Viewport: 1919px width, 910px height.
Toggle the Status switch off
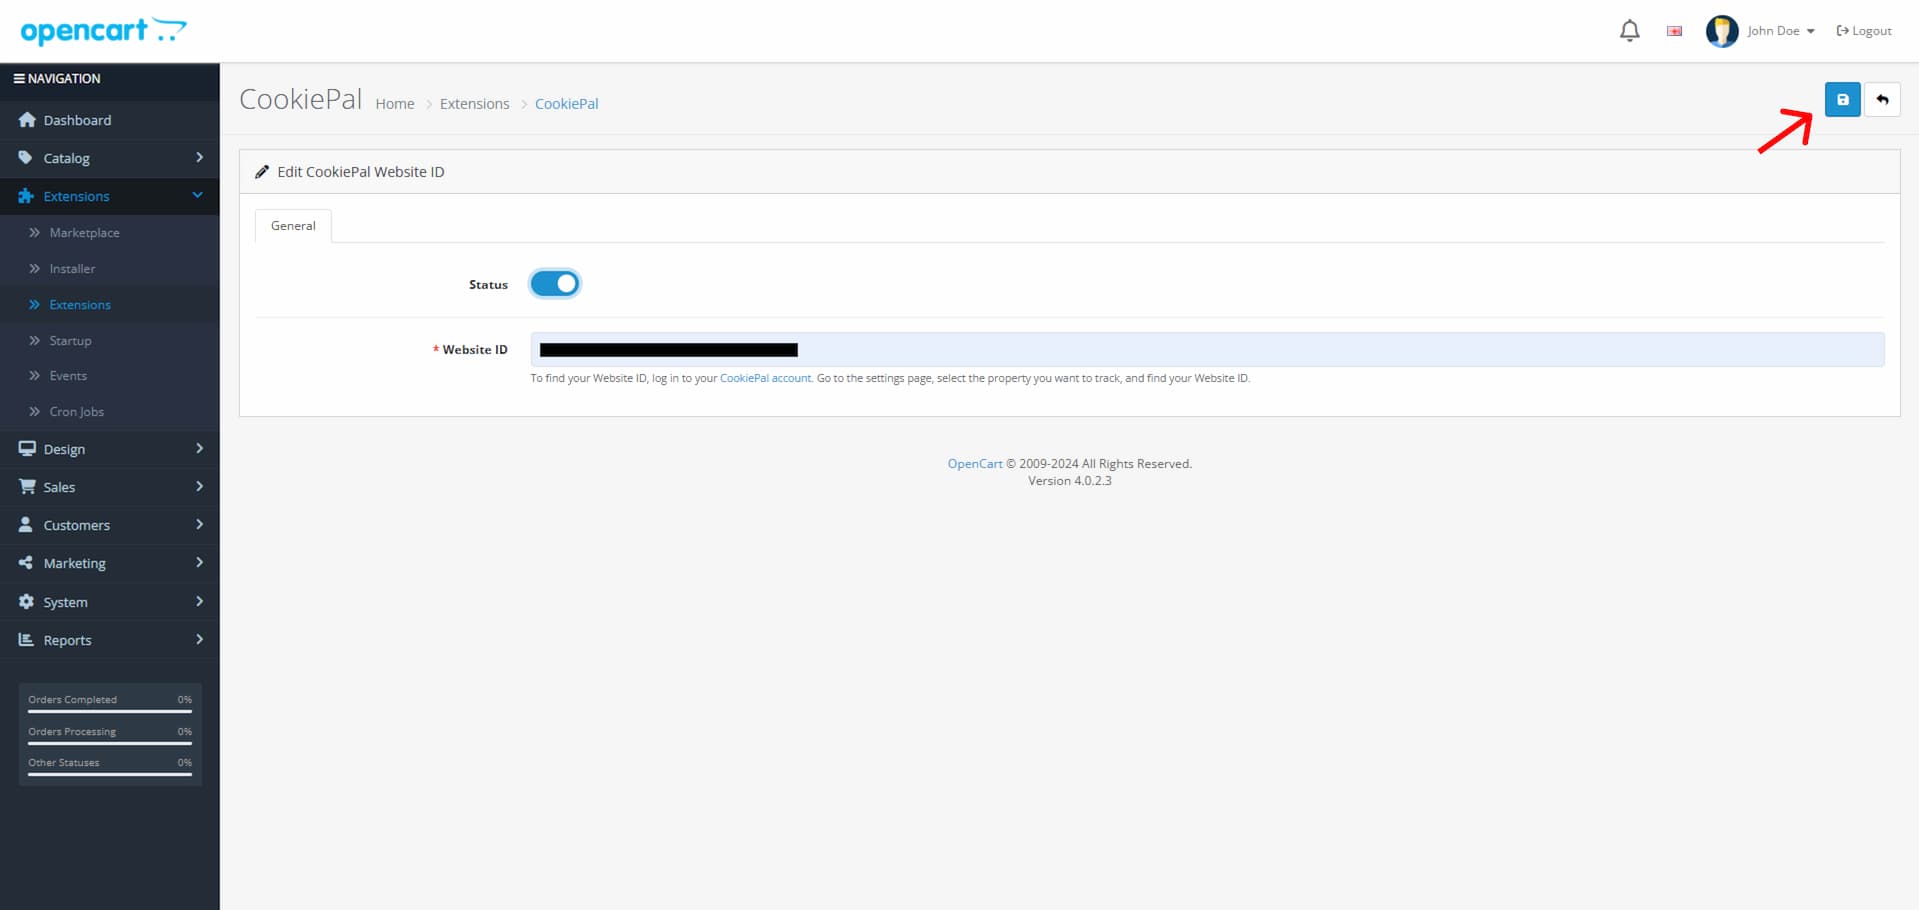(555, 284)
